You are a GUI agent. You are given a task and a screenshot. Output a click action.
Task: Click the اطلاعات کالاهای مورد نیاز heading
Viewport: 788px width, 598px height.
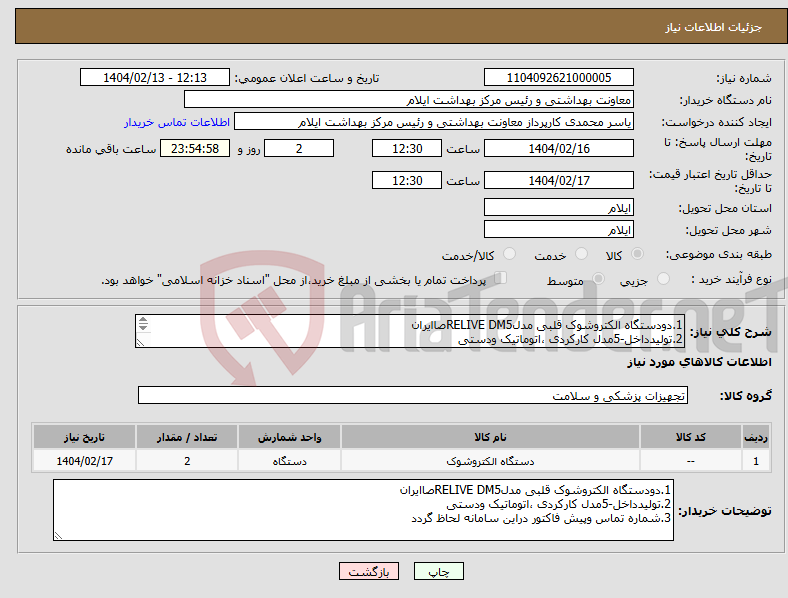coord(699,362)
